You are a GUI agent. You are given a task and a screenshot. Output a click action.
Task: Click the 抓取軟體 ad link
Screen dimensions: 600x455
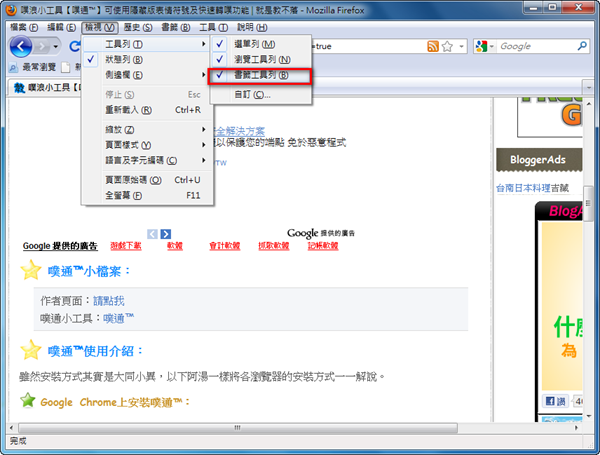point(274,246)
